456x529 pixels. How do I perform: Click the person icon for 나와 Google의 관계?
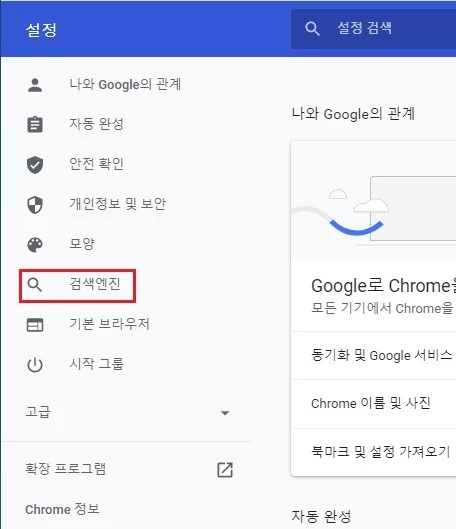click(x=35, y=85)
